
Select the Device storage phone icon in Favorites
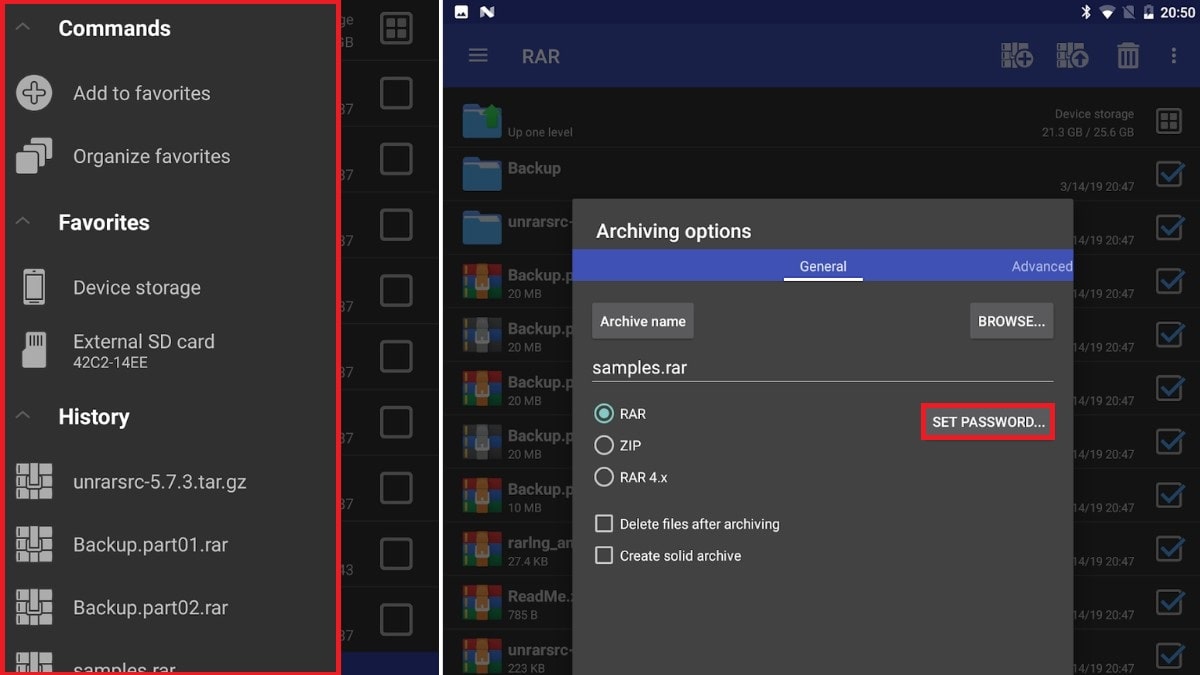(x=34, y=287)
